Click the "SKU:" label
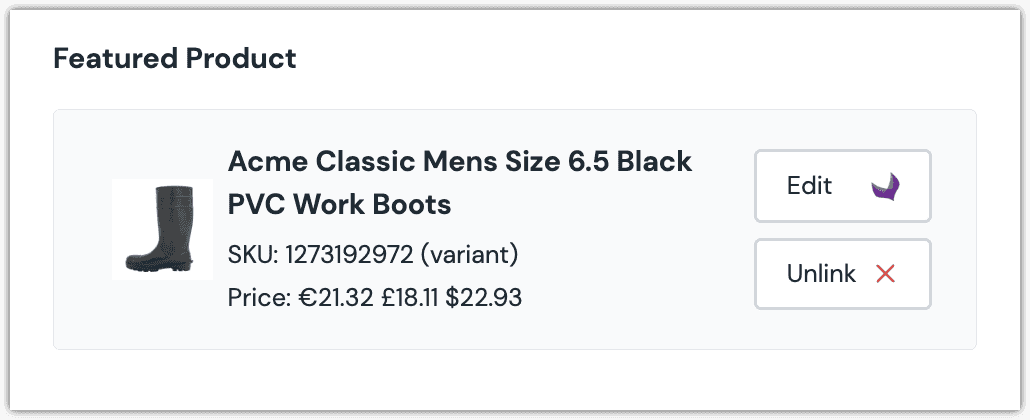The width and height of the screenshot is (1030, 420). coord(254,254)
